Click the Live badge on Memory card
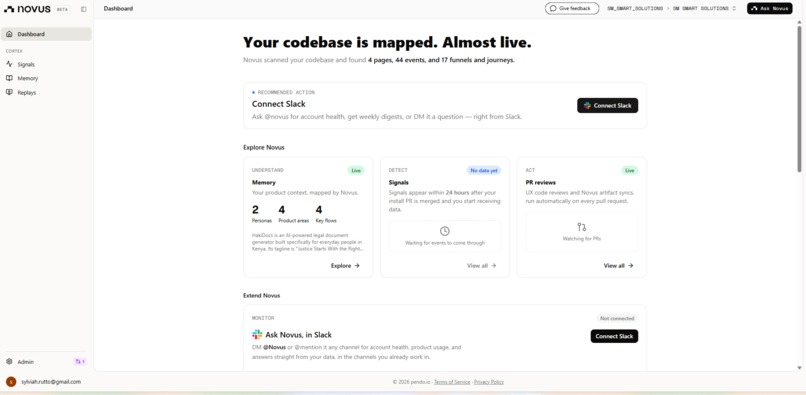This screenshot has width=806, height=395. 356,170
